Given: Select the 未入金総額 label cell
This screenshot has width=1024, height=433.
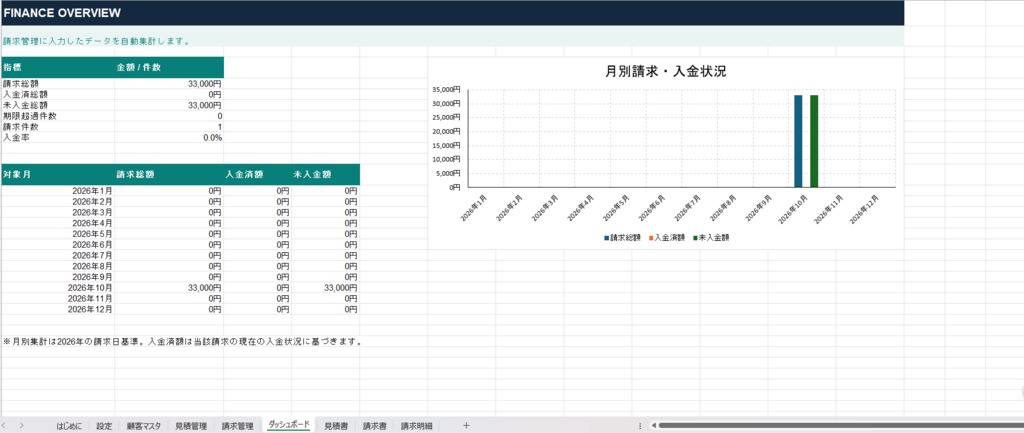Looking at the screenshot, I should 57,105.
